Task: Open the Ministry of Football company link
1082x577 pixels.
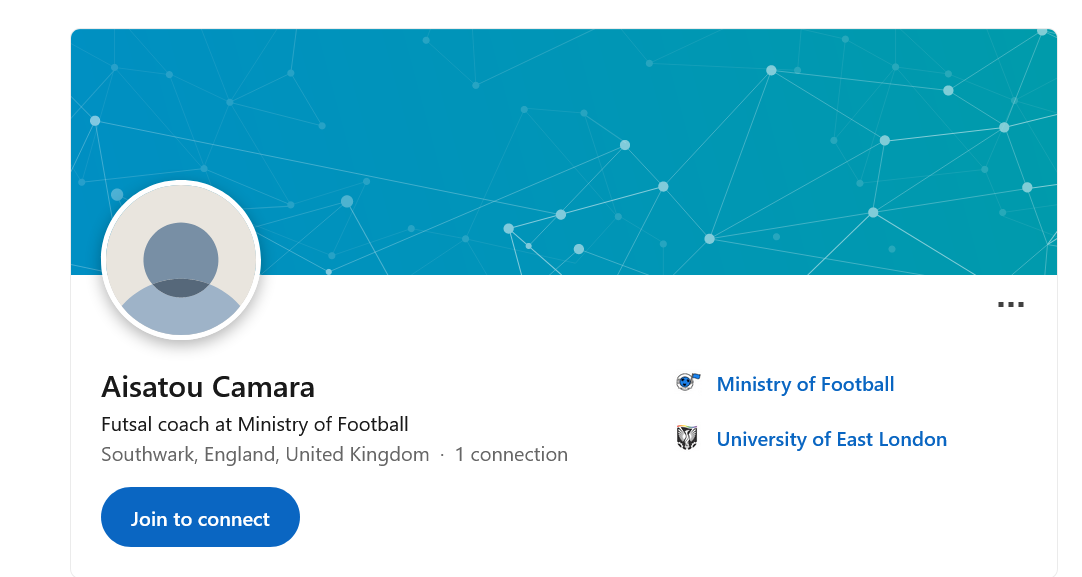Action: [x=805, y=384]
